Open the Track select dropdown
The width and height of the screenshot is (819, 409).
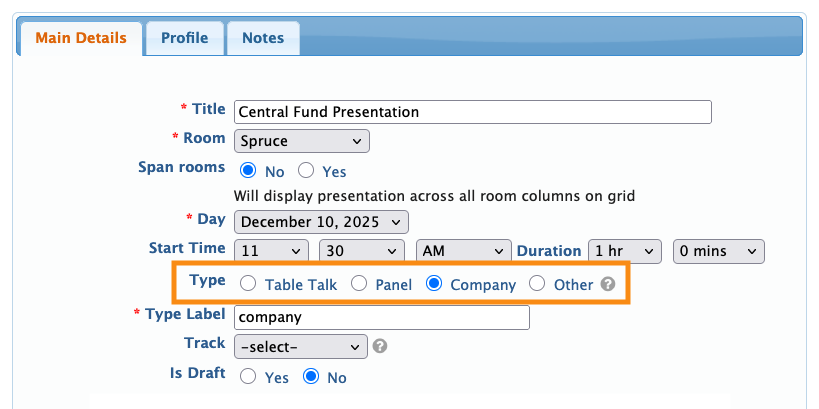(301, 347)
